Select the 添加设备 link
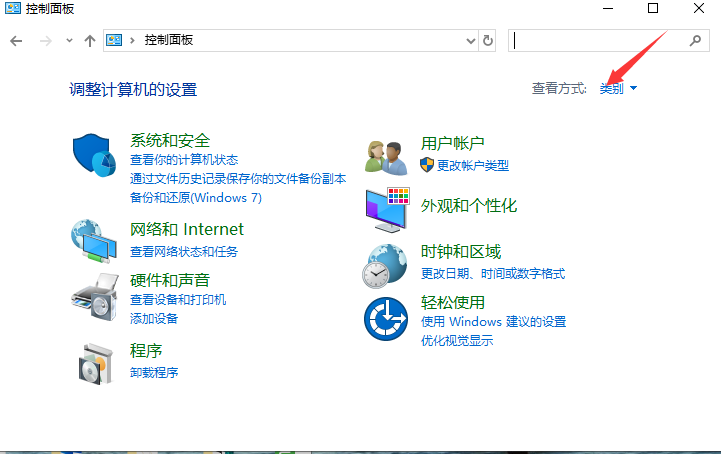 (x=154, y=318)
